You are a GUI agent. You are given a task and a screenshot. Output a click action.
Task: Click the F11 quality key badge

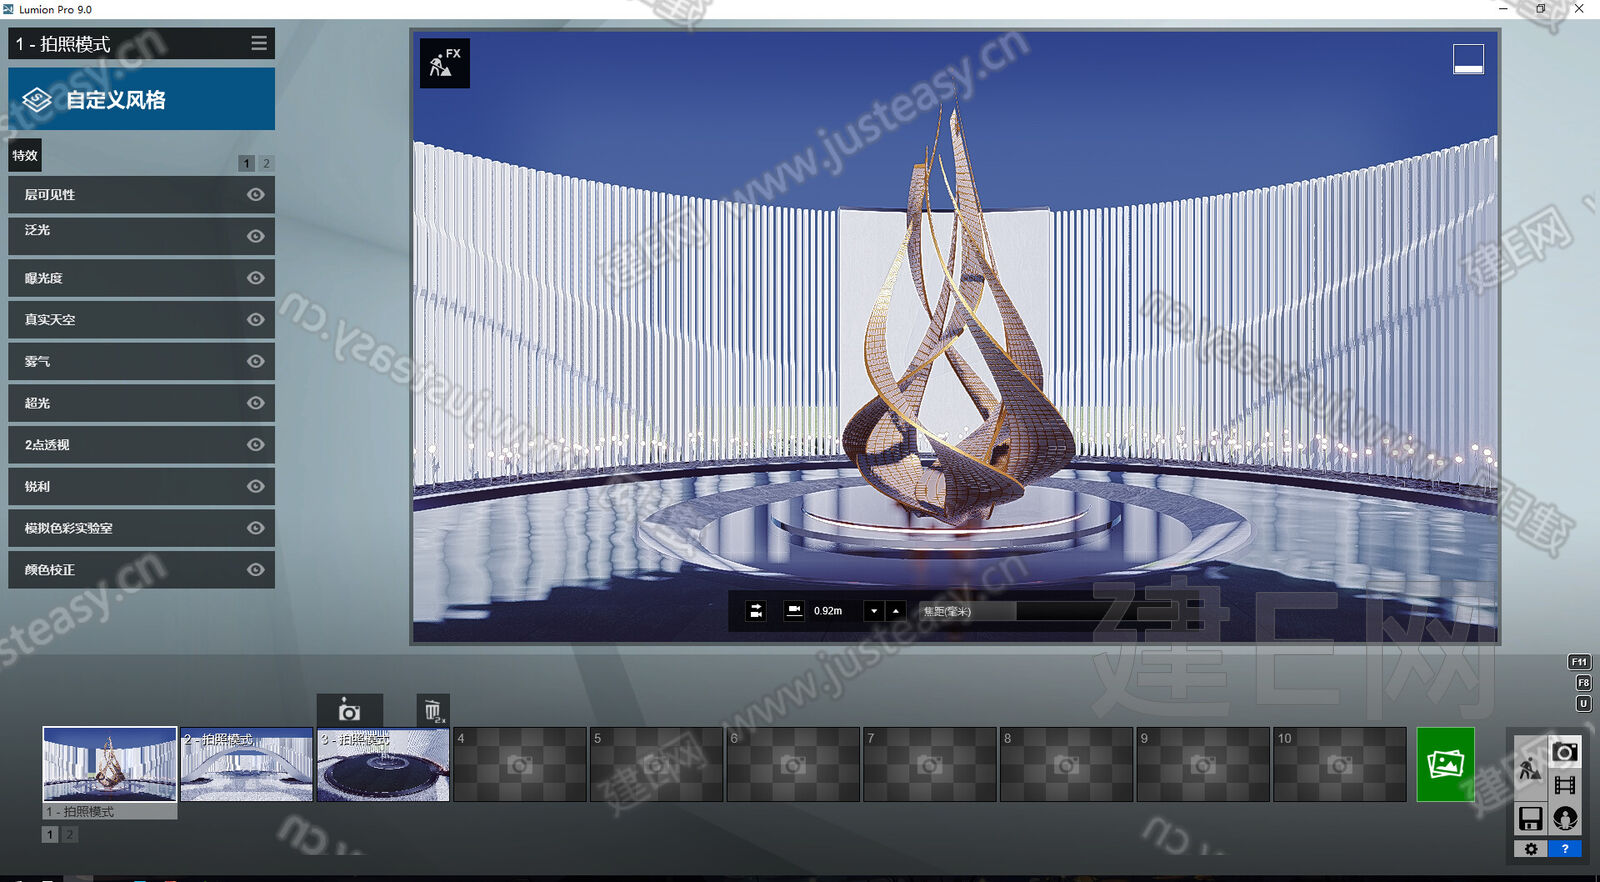point(1579,662)
